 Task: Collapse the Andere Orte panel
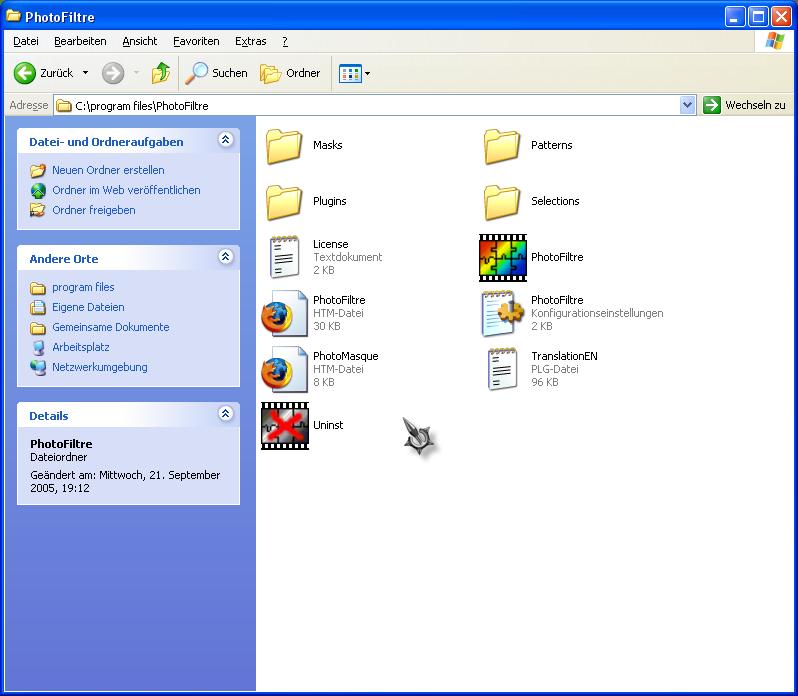pyautogui.click(x=226, y=258)
